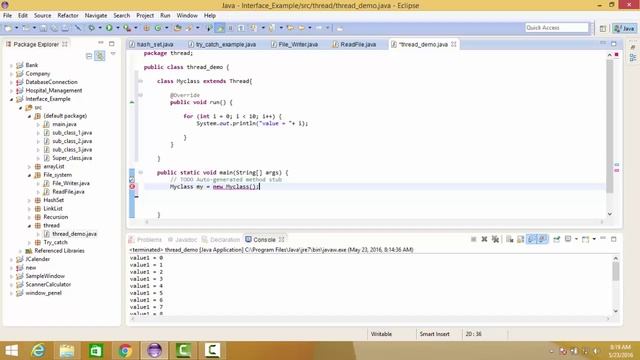Open the Source menu
The image size is (640, 360).
coord(42,16)
